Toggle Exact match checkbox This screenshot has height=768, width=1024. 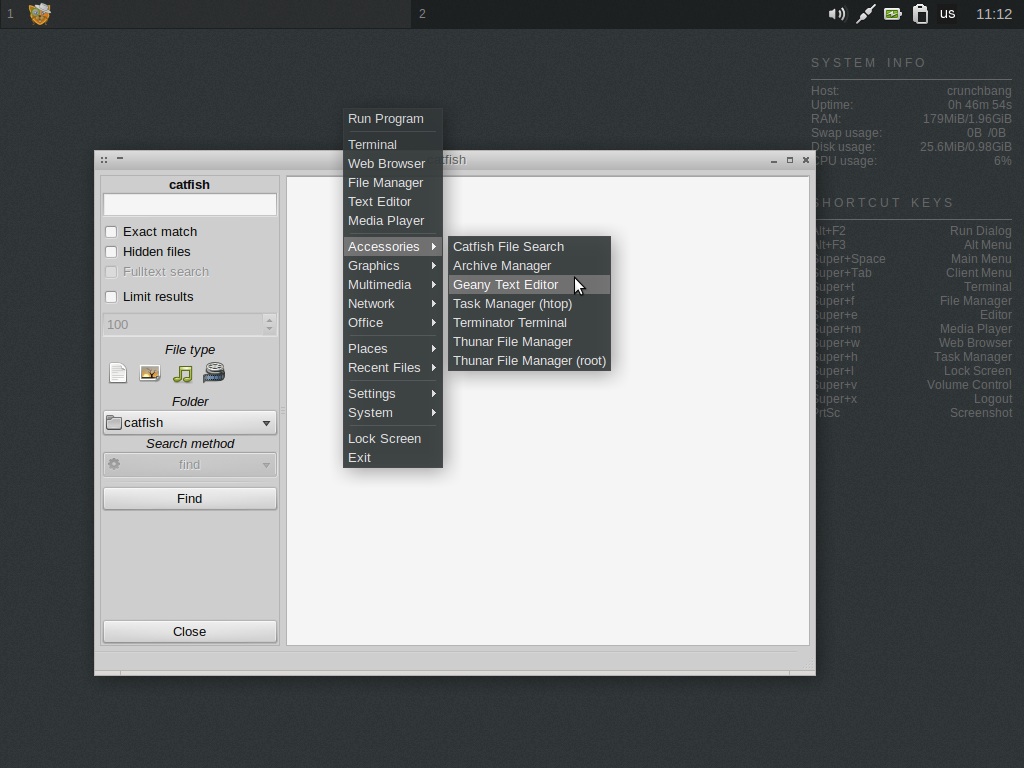pyautogui.click(x=111, y=232)
